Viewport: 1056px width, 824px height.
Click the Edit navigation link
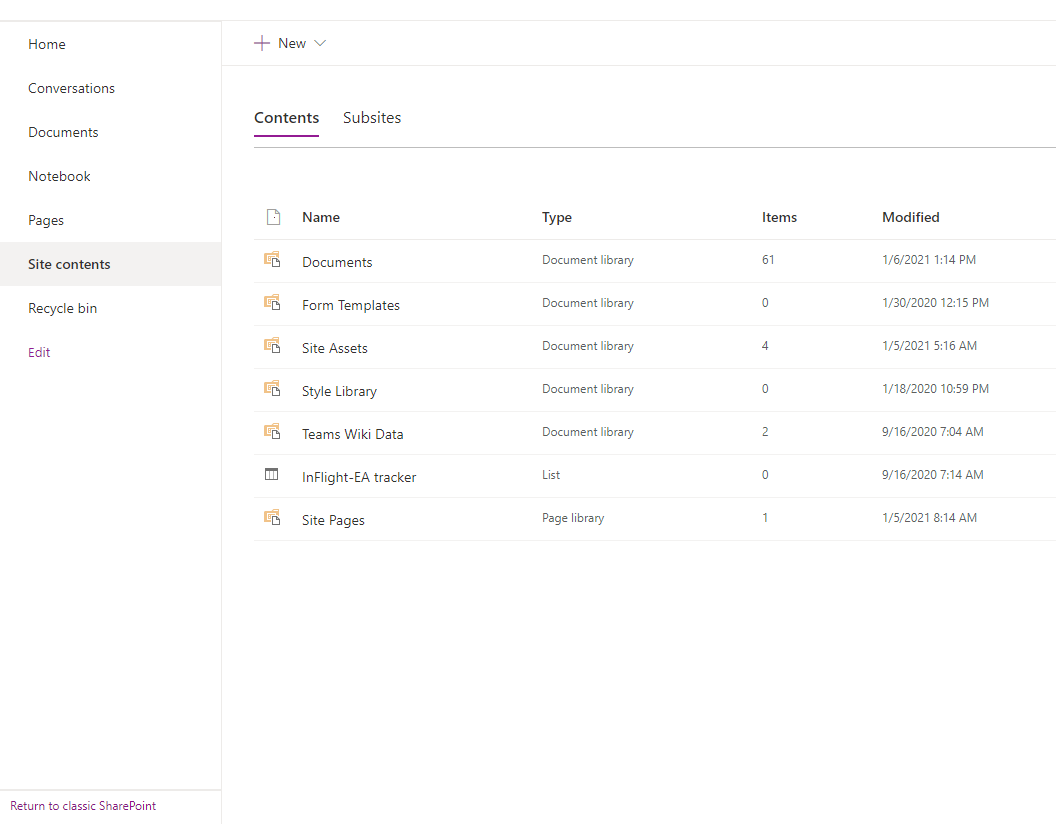click(39, 353)
